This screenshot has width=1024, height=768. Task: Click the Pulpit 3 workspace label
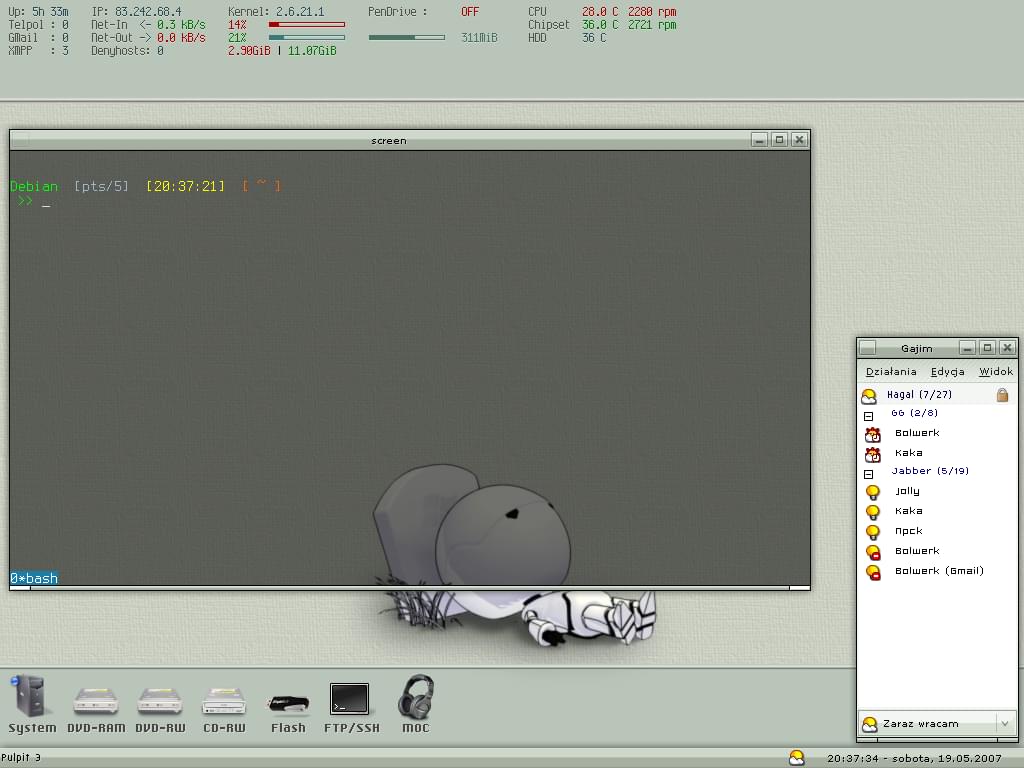(21, 758)
